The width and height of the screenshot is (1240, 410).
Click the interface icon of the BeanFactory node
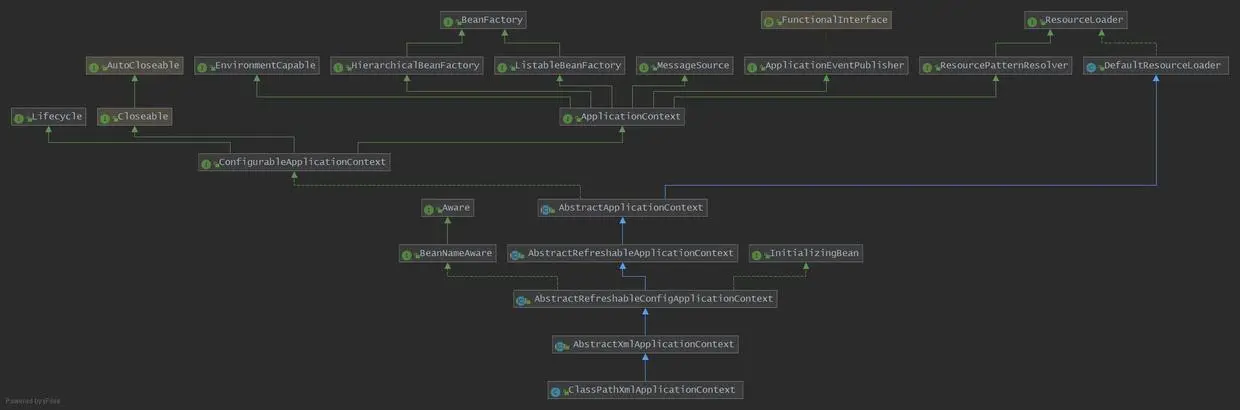(449, 21)
